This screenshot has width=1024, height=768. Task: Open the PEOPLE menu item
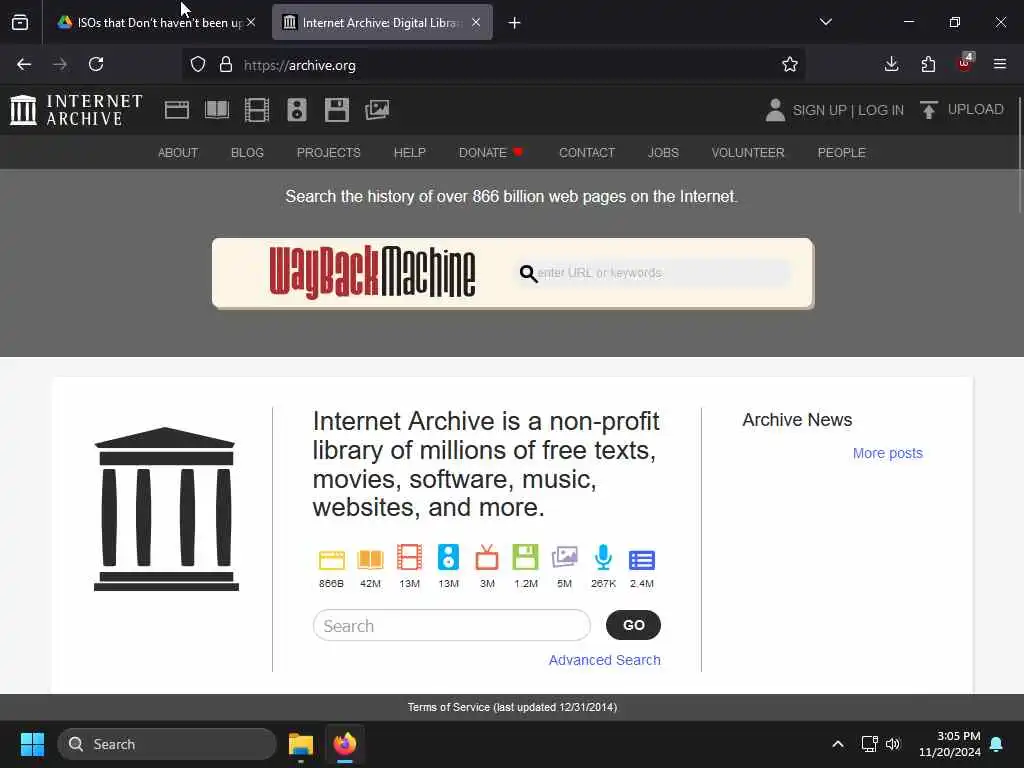pyautogui.click(x=841, y=152)
